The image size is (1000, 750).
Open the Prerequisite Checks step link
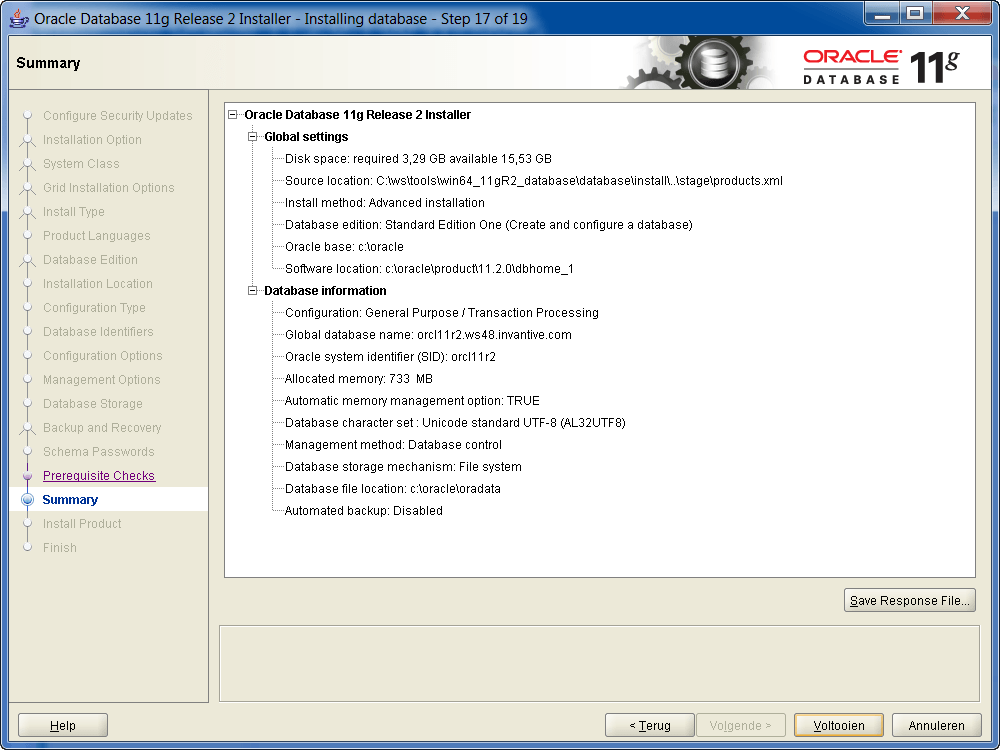99,476
